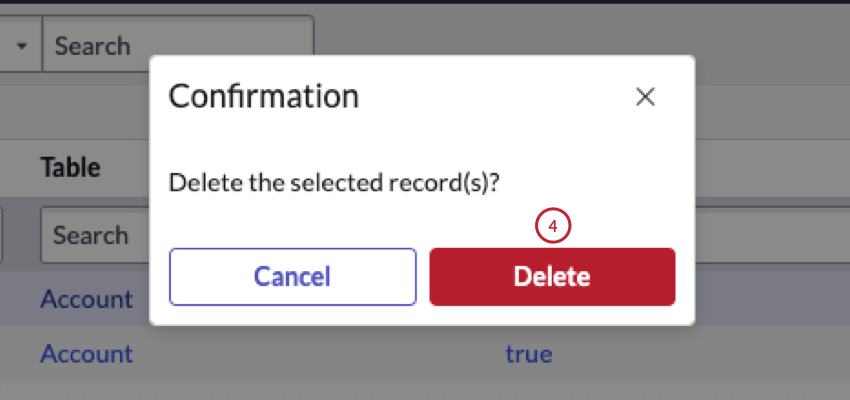Click the partial filter box left of Table search
Image resolution: width=850 pixels, height=400 pixels.
[x=4, y=236]
